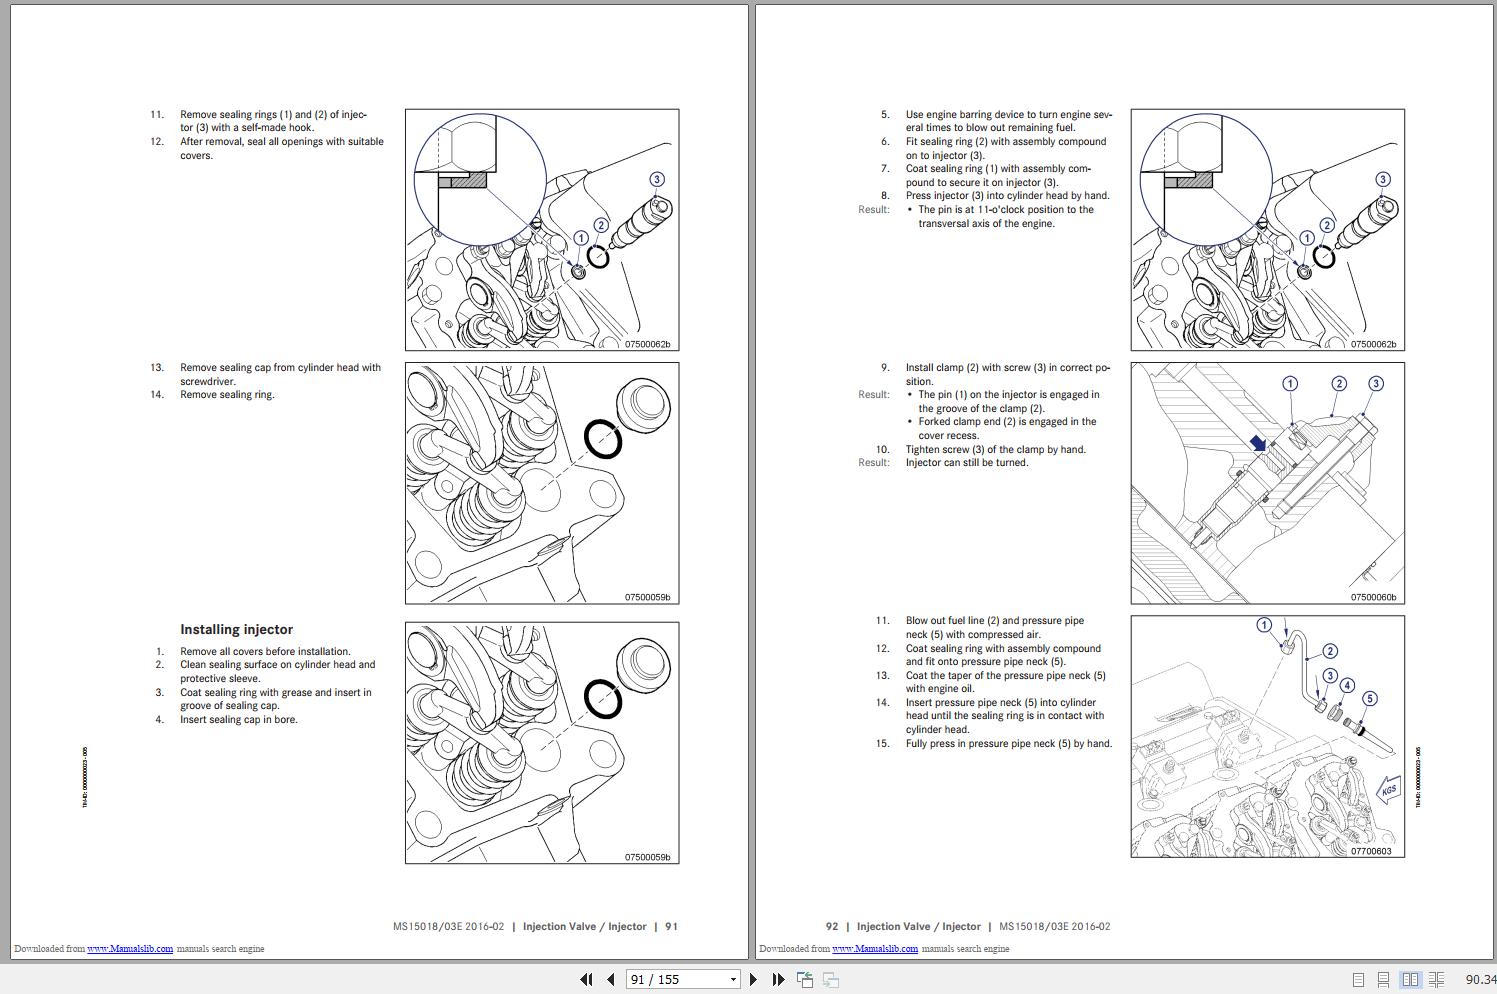Open the Manualslib.com link on page 91

131,948
